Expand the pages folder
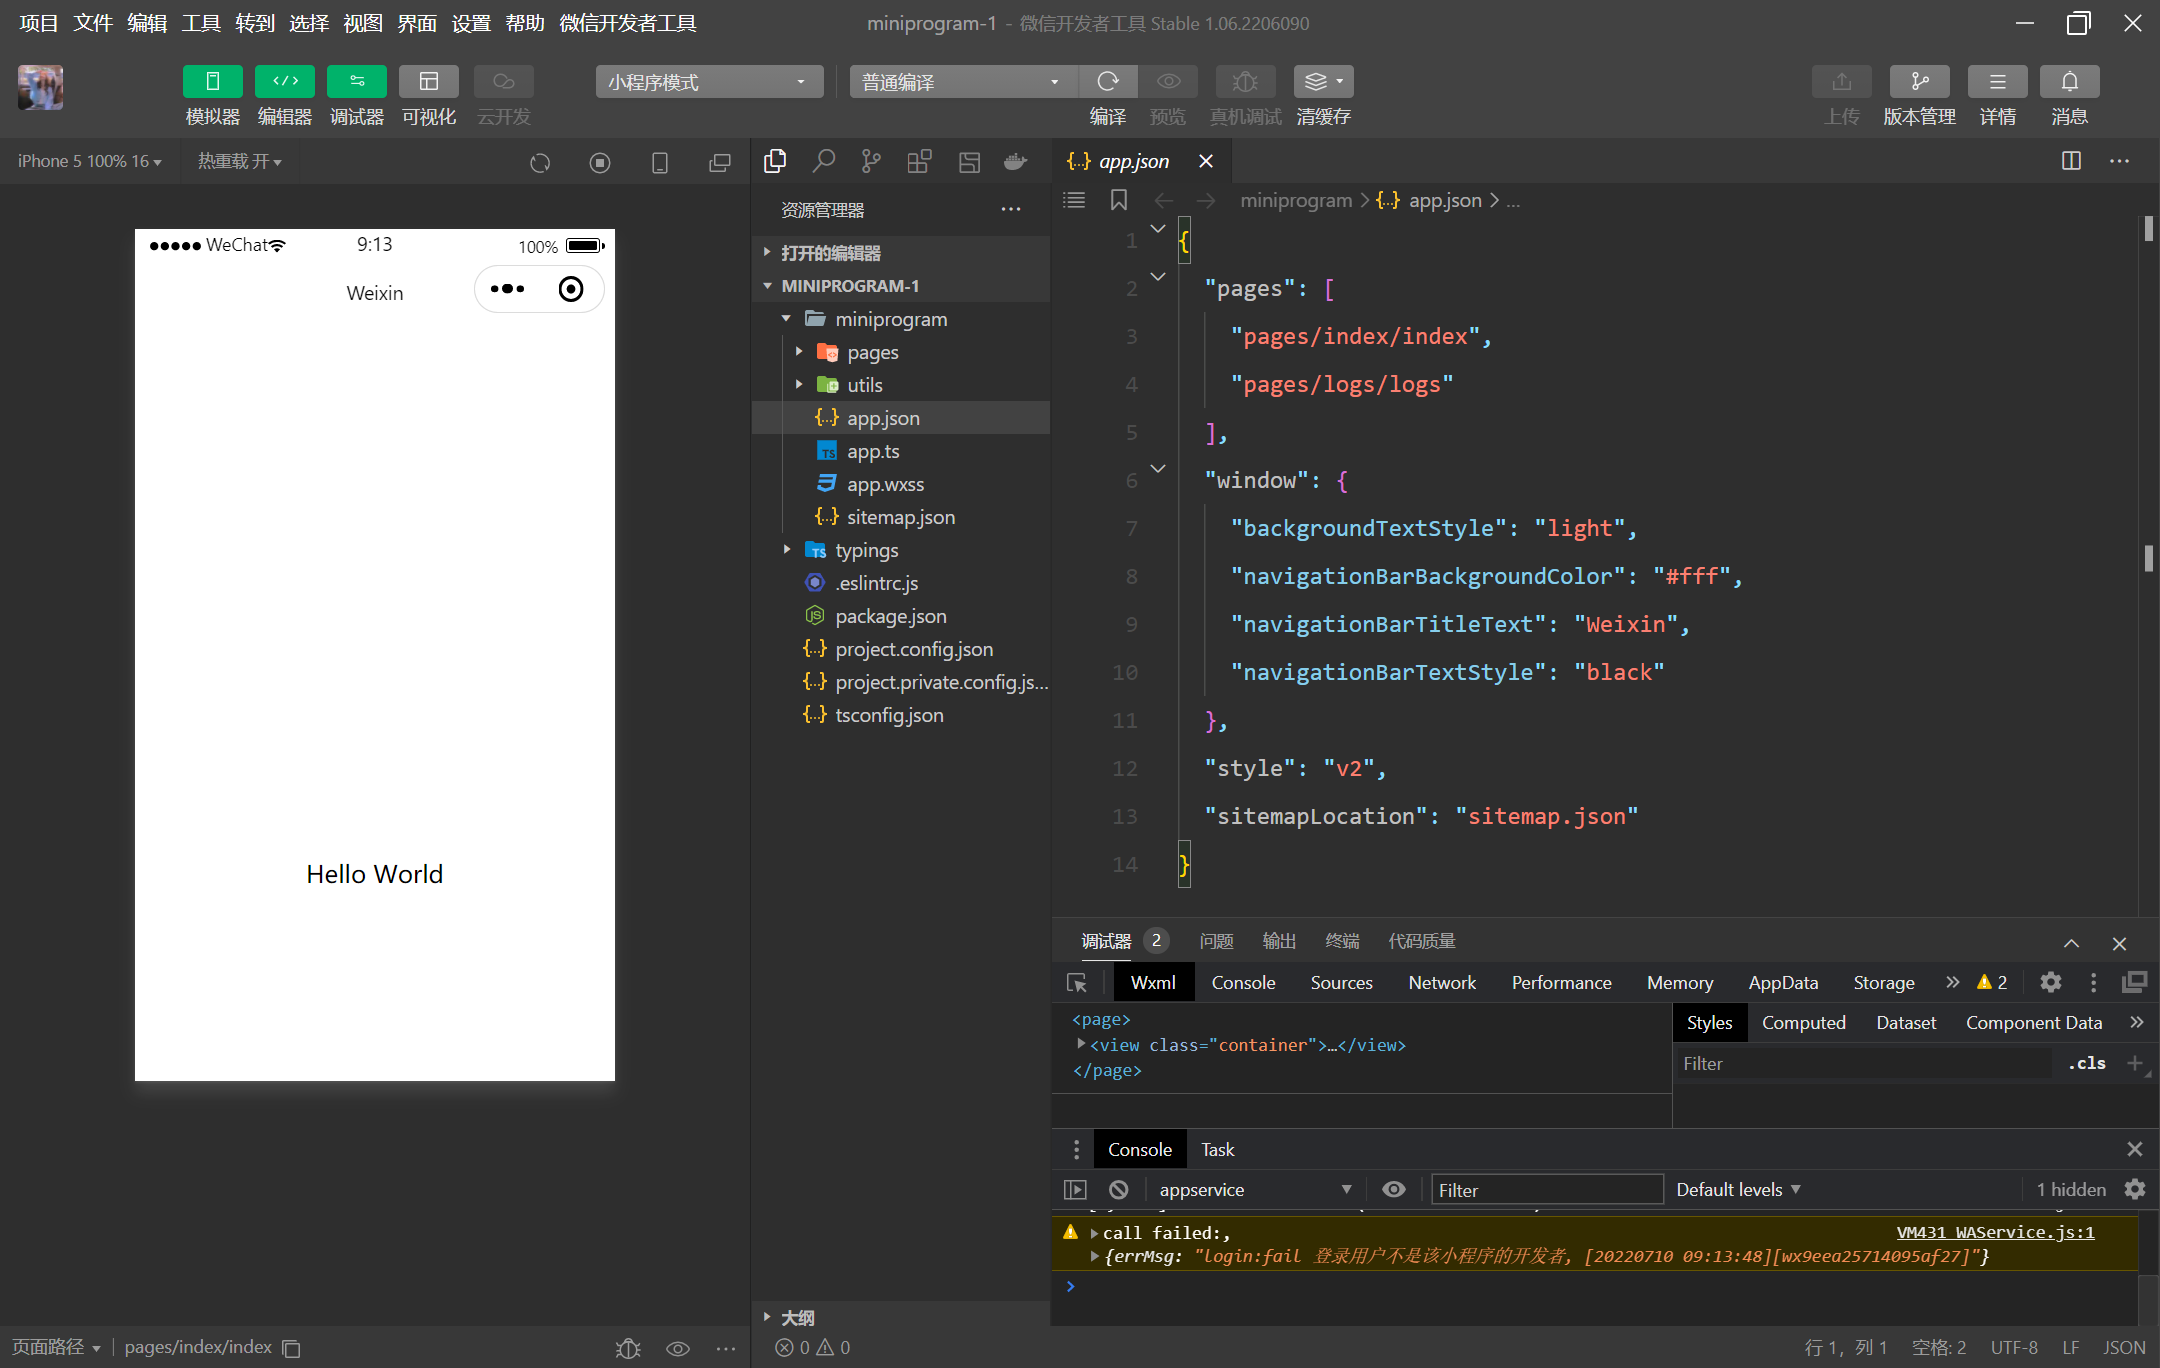 click(901, 352)
